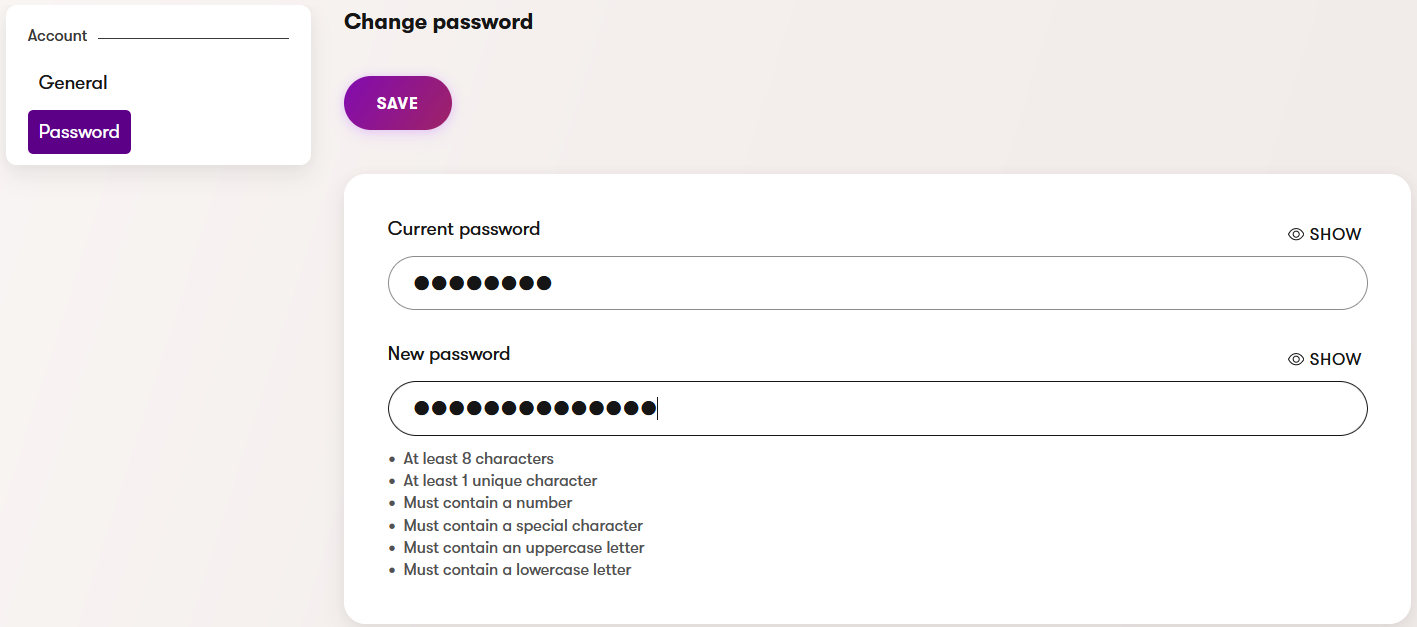Focus the Current password input field
The image size is (1417, 627).
point(877,283)
